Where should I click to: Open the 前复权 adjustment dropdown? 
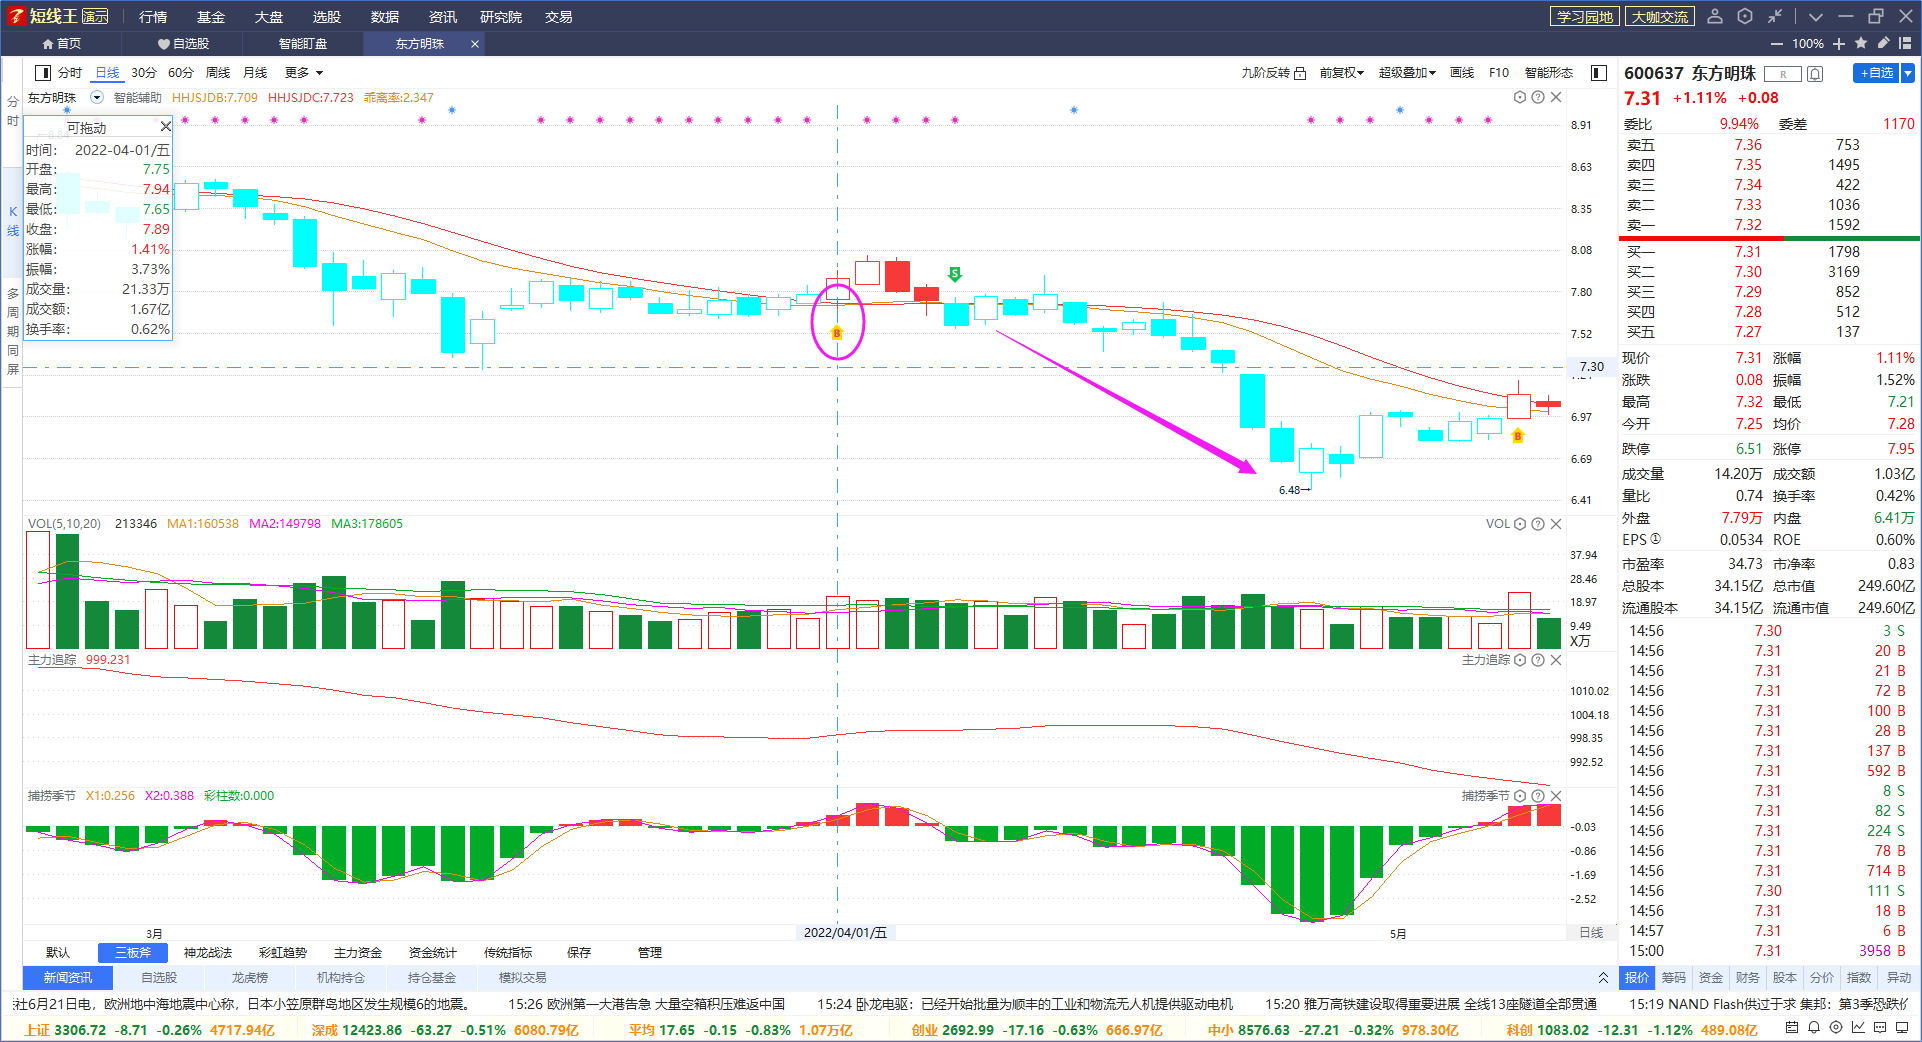pyautogui.click(x=1342, y=73)
